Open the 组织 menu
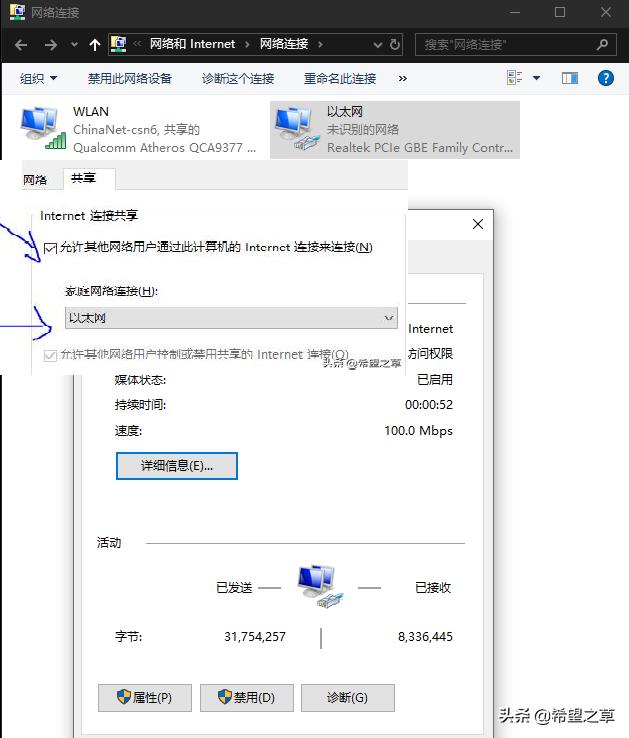Viewport: 629px width, 738px height. click(x=38, y=78)
